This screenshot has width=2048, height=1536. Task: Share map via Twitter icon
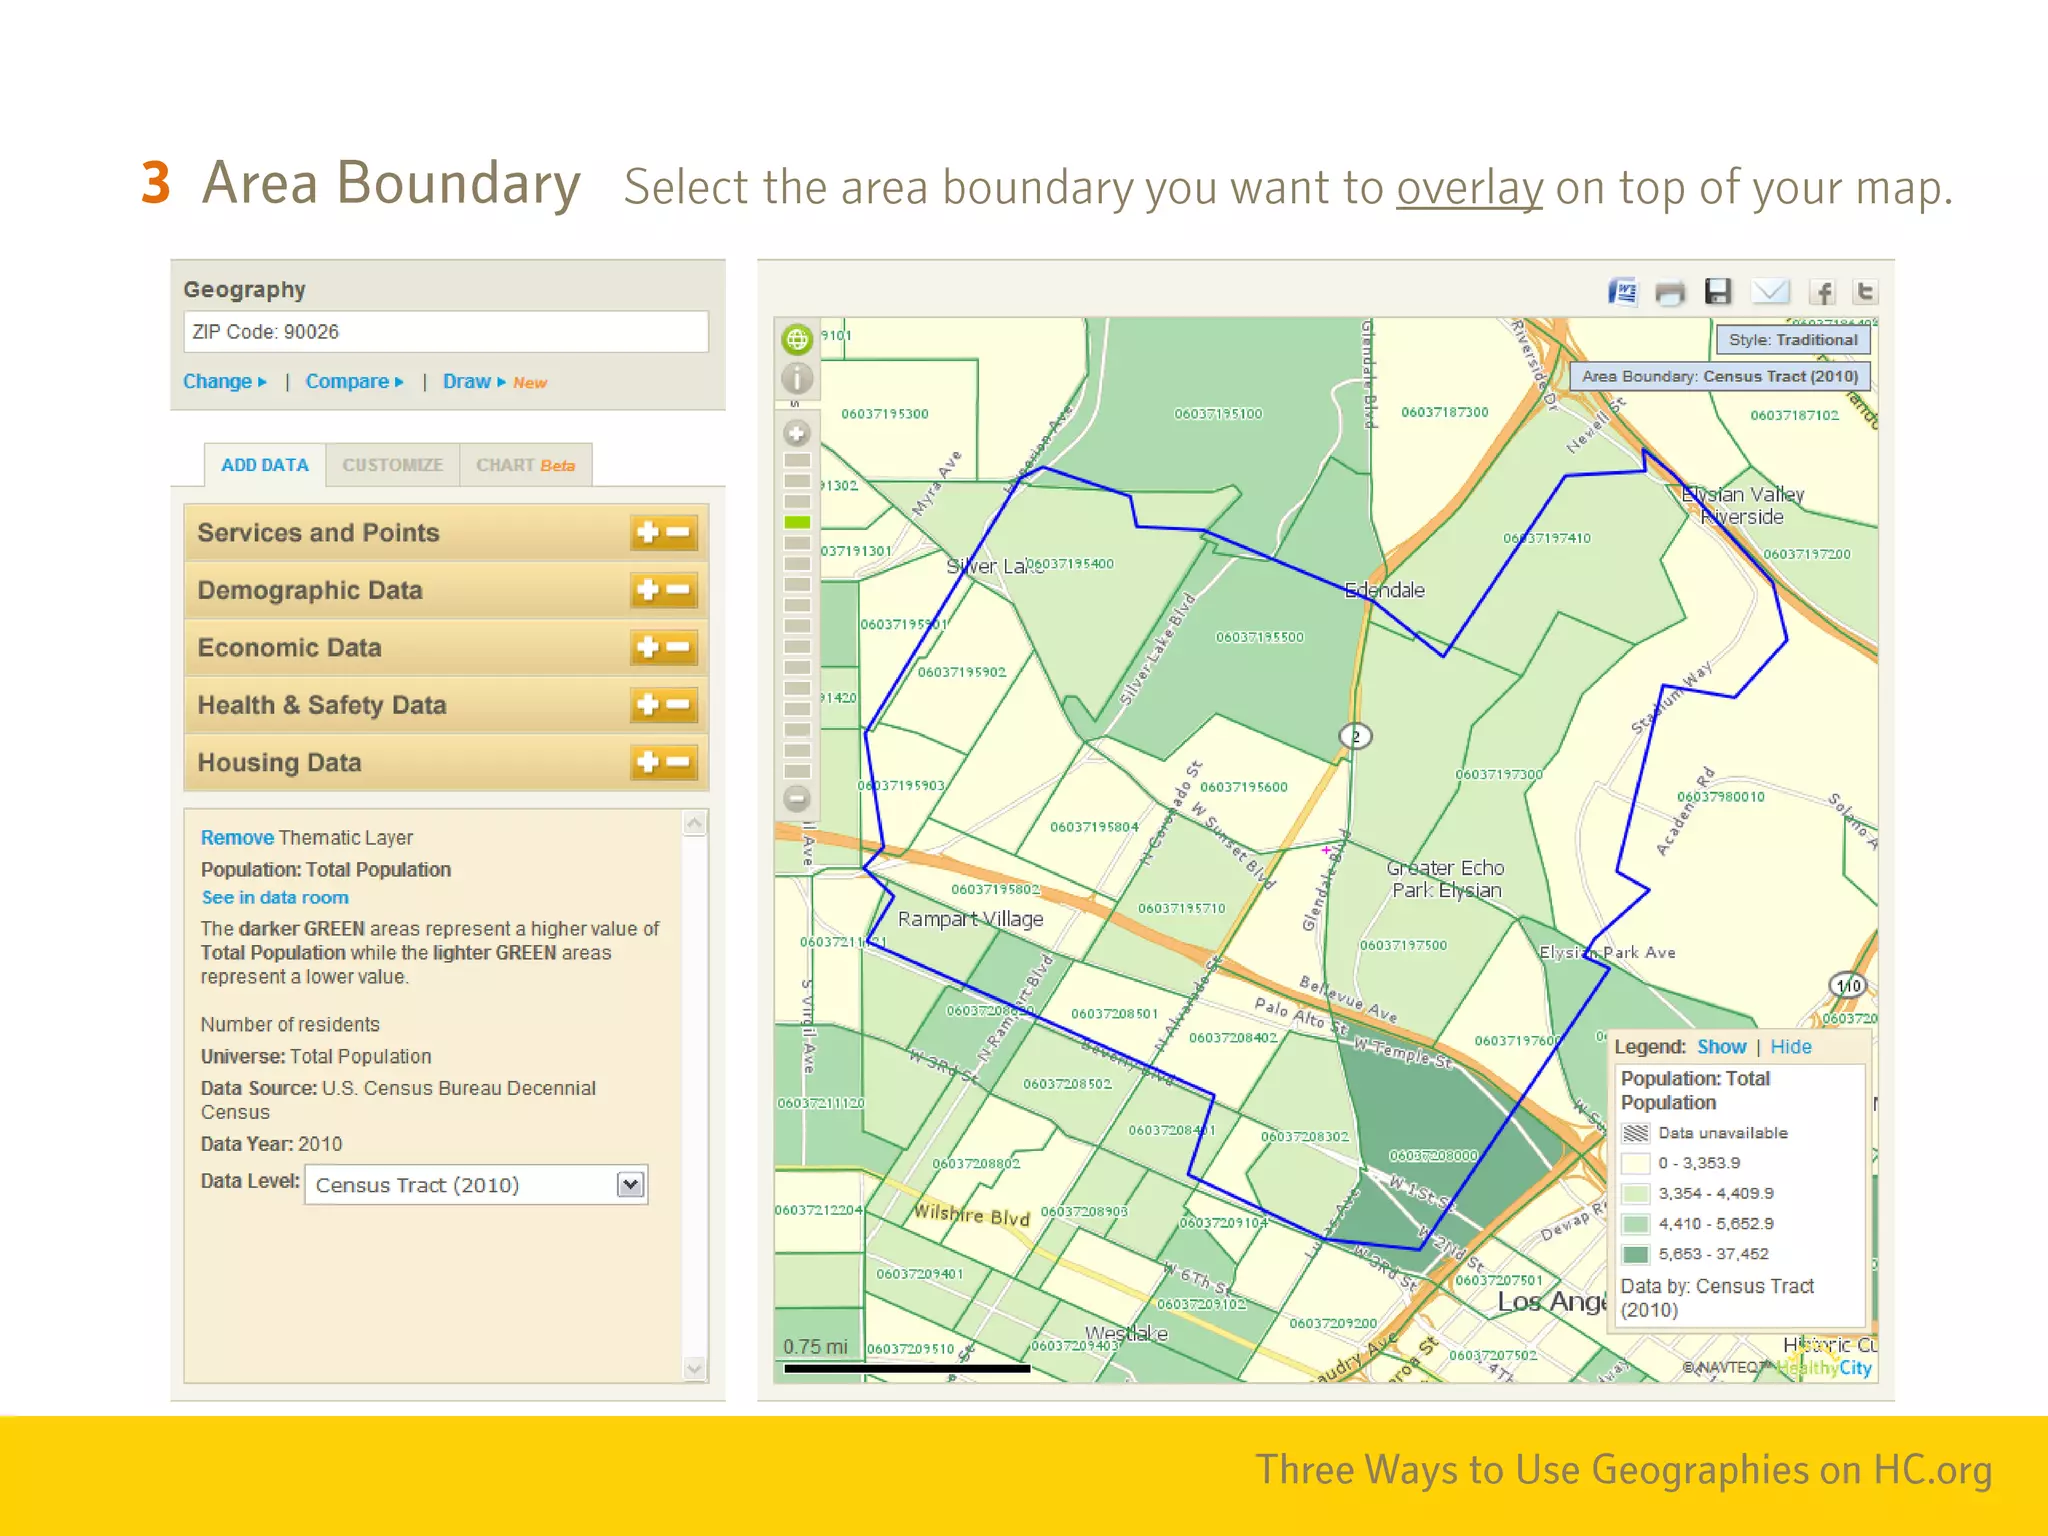(x=1864, y=291)
